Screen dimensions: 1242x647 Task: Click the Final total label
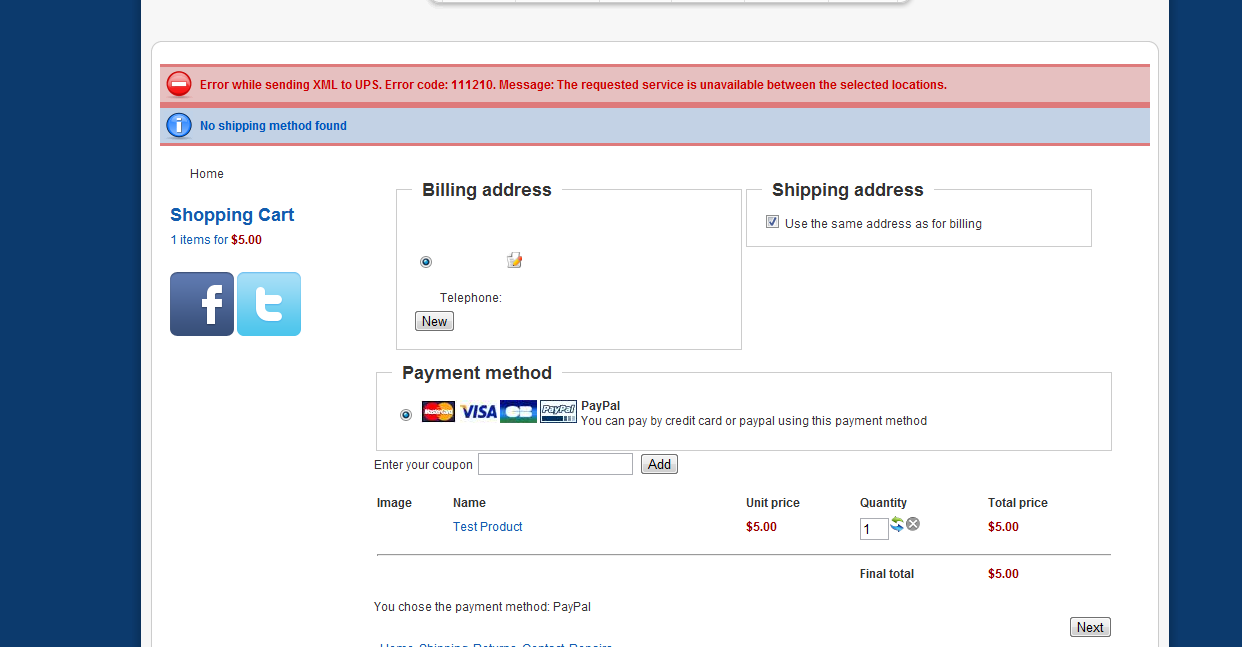[x=887, y=574]
